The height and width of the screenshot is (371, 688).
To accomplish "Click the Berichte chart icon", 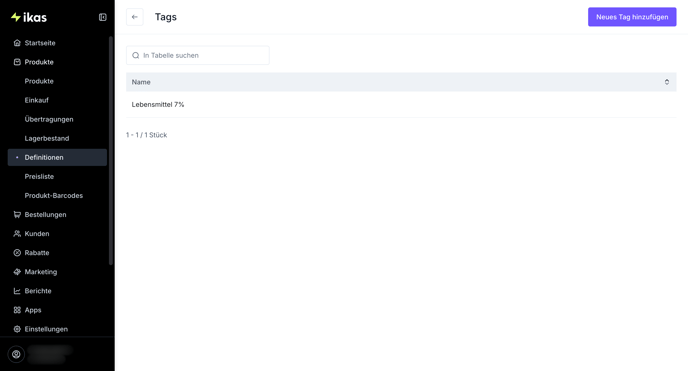I will coord(17,291).
